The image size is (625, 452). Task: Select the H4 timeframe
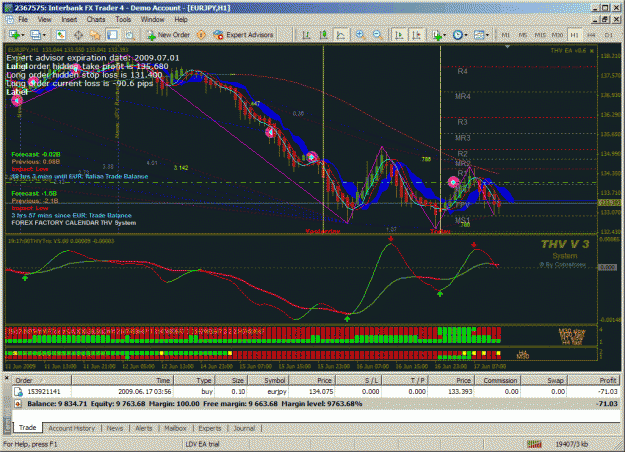[x=592, y=35]
